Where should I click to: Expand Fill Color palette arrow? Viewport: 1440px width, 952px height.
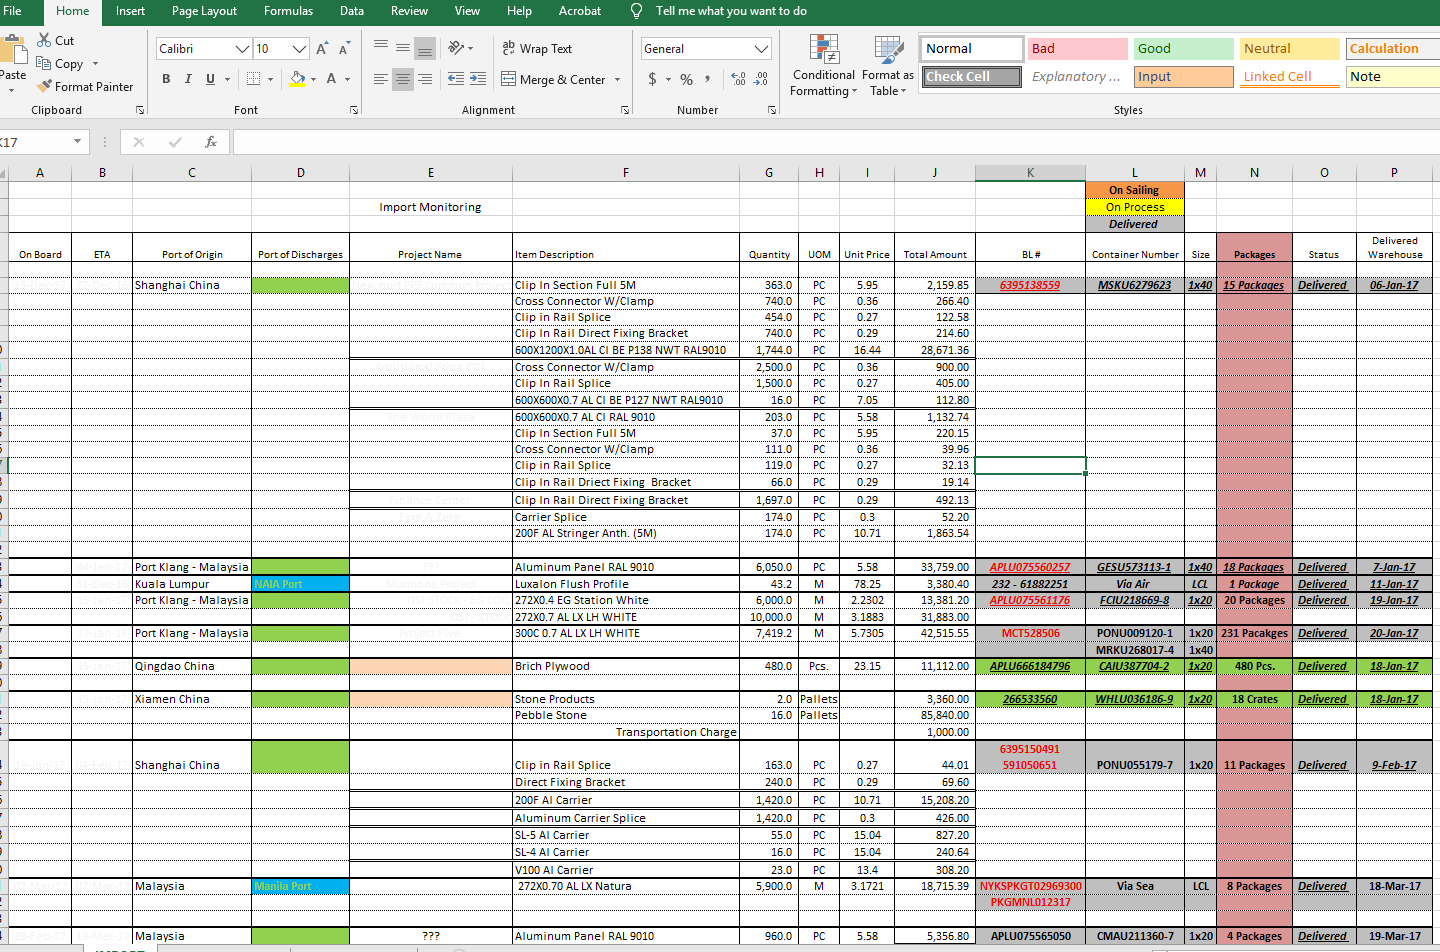[313, 79]
